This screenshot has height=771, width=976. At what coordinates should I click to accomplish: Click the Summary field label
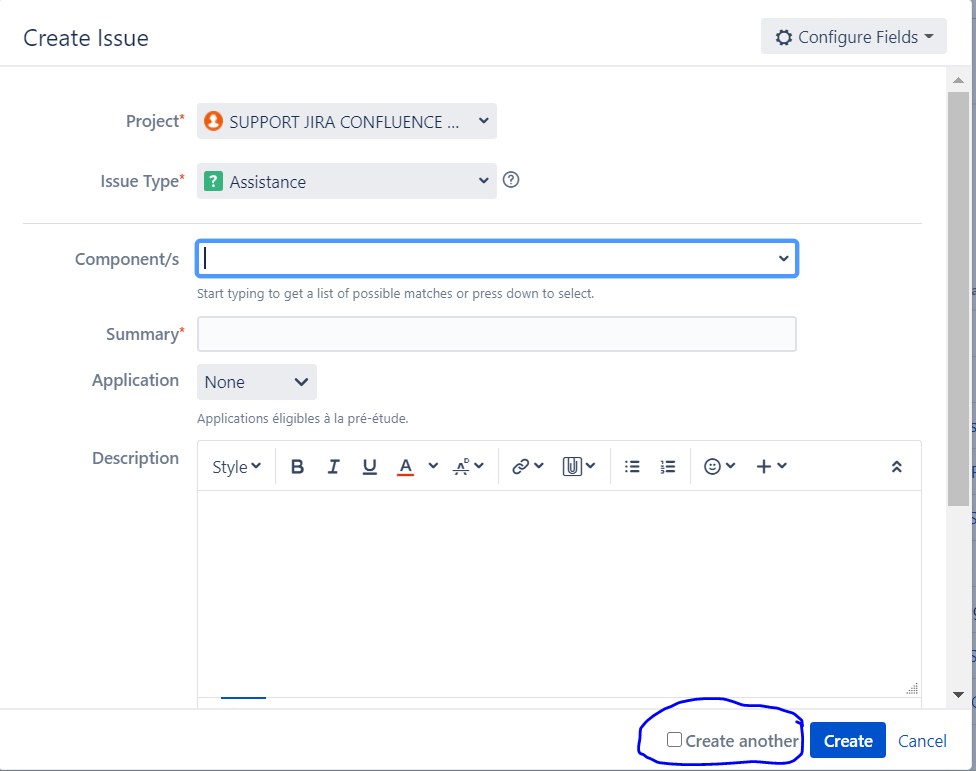tap(145, 334)
